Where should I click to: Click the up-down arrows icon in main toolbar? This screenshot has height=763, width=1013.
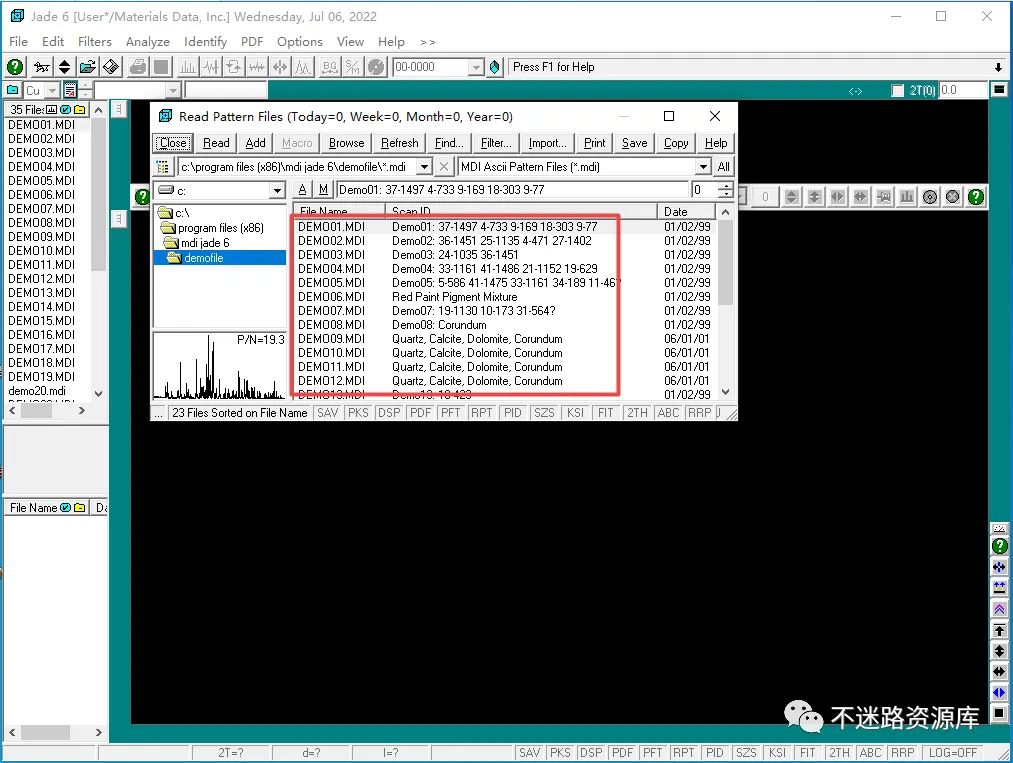[65, 67]
